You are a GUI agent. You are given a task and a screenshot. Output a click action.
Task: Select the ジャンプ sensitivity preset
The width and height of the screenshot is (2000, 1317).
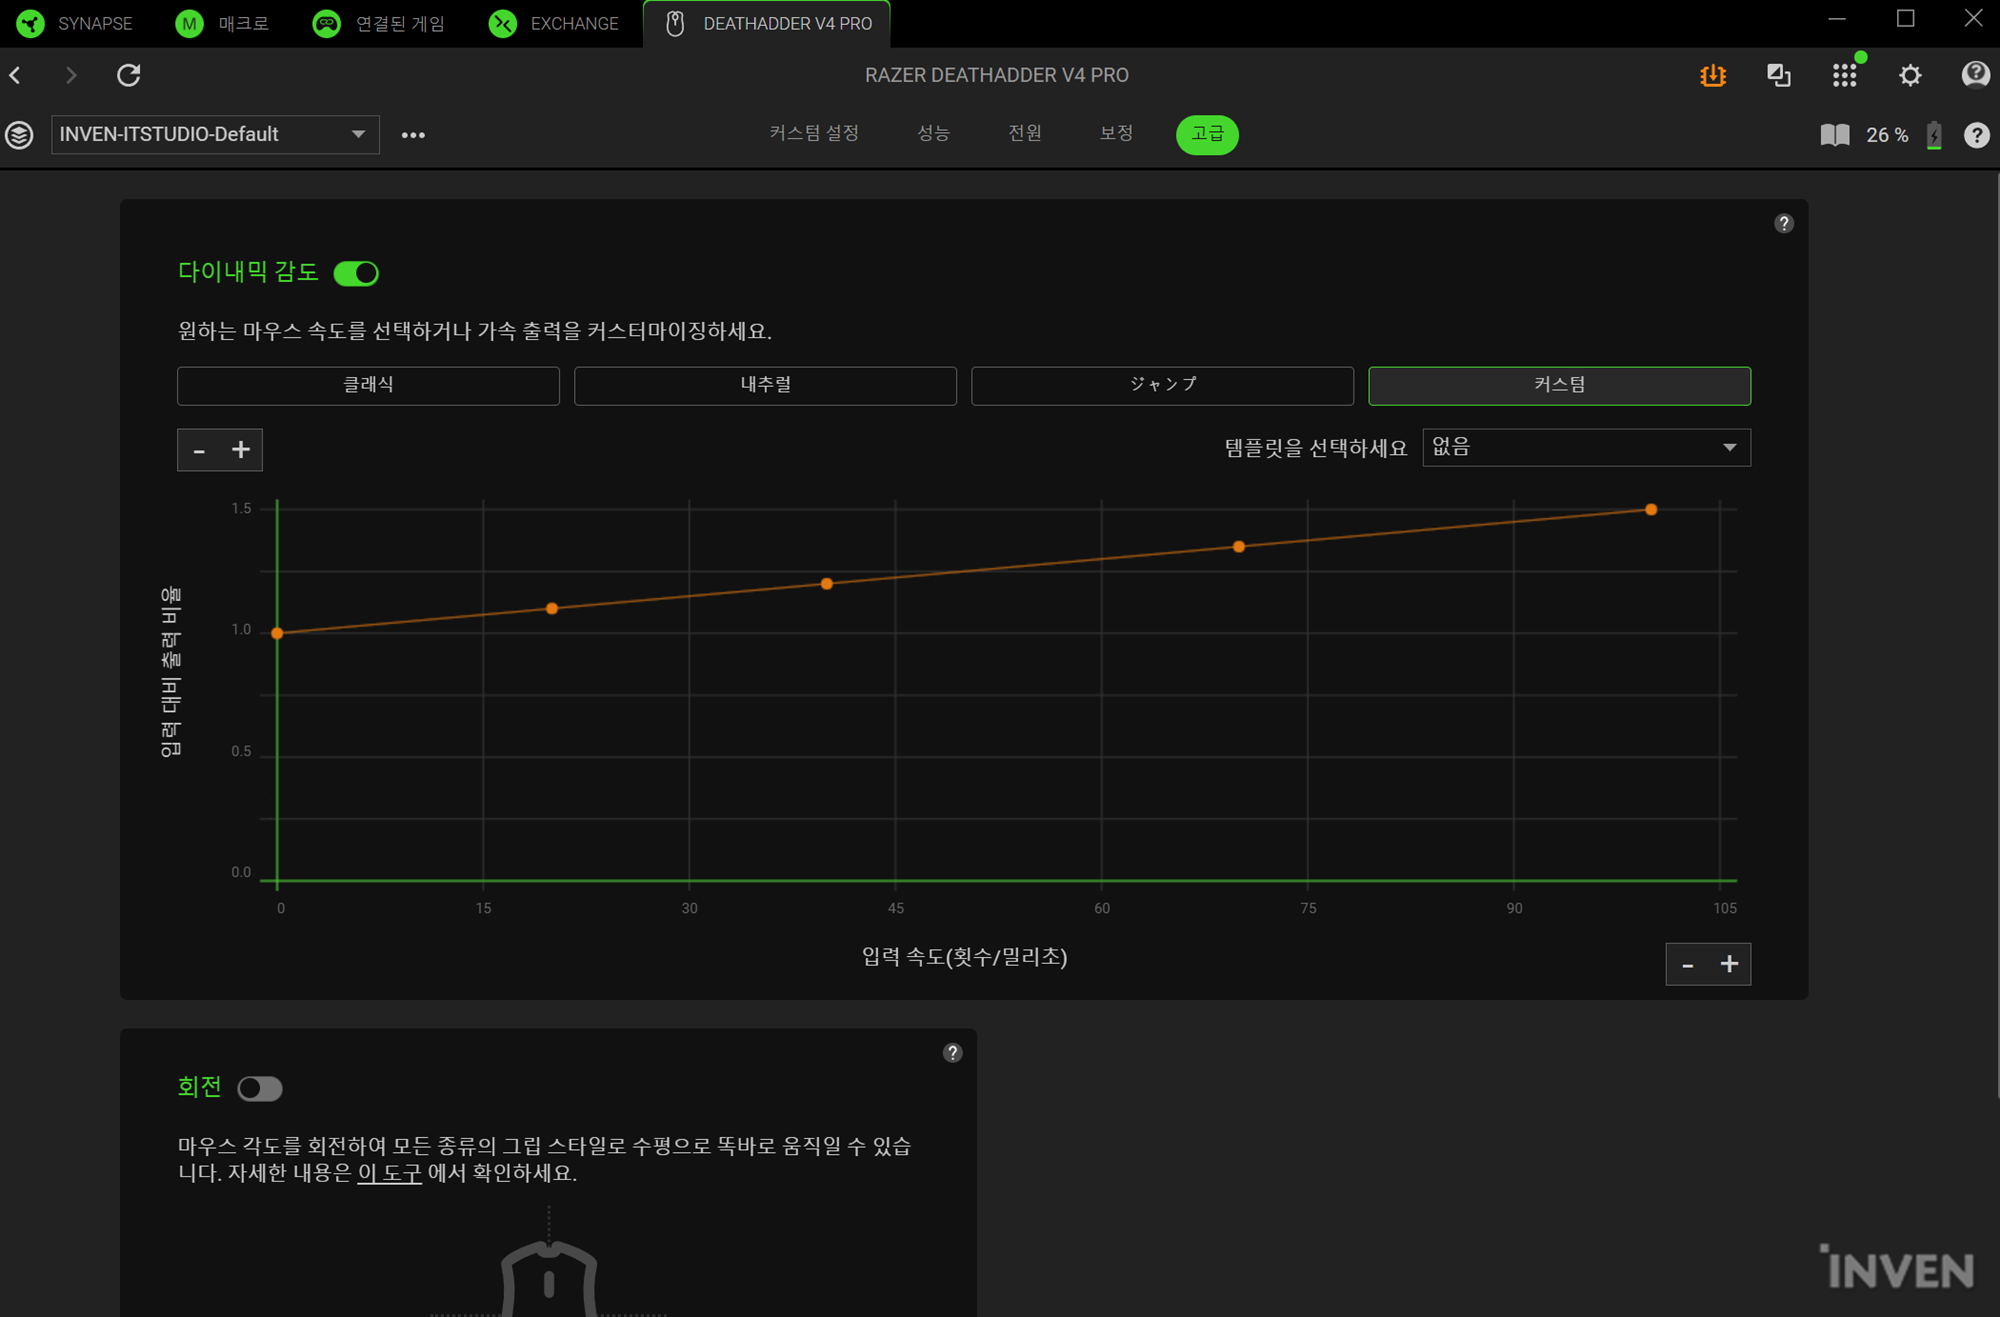[x=1162, y=385]
